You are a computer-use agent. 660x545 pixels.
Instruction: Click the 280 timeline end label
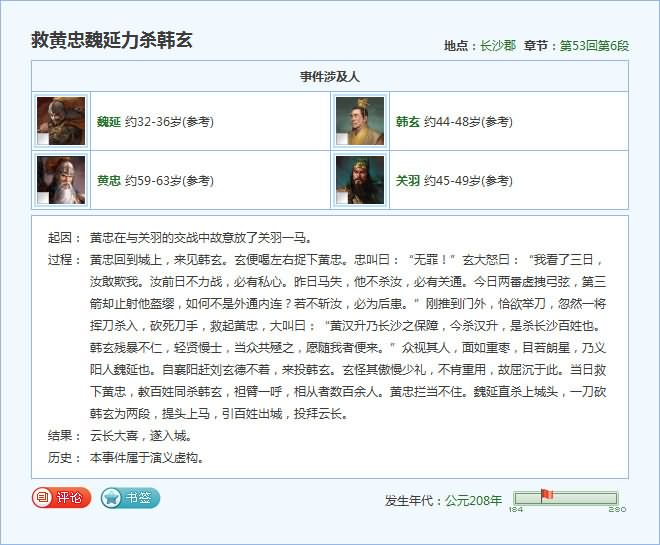(617, 510)
